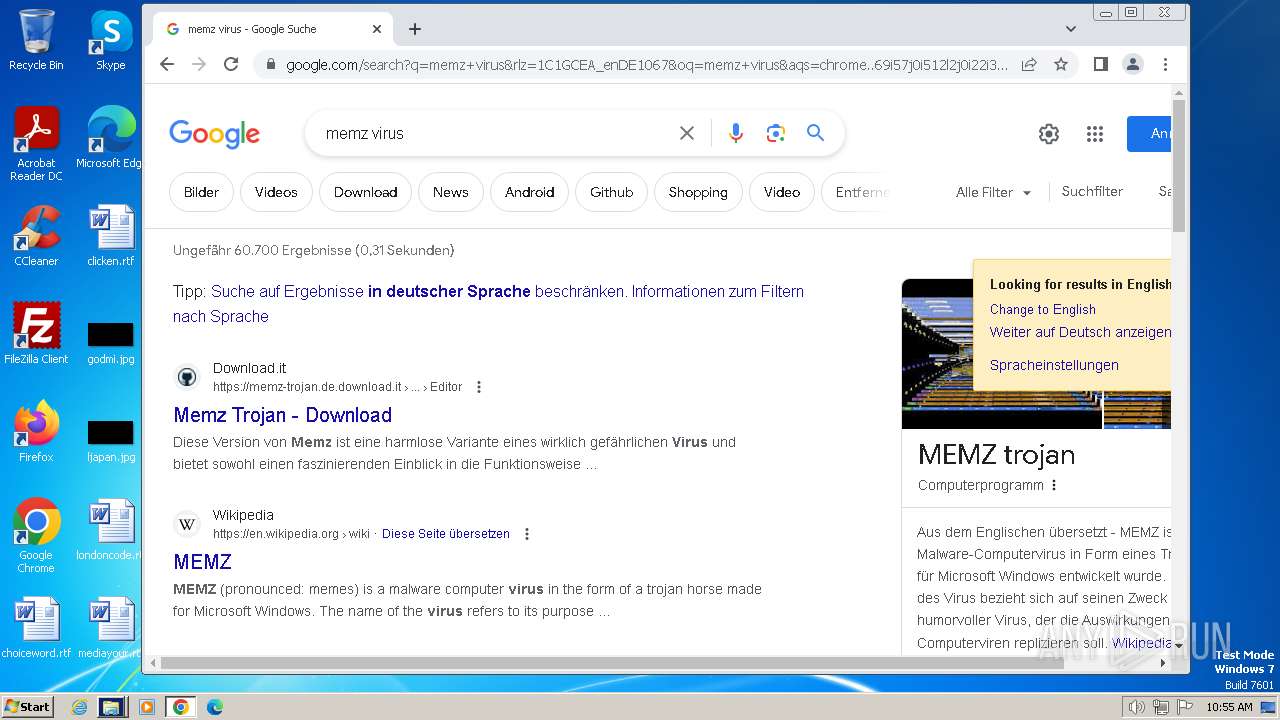Select the Bilder filter tab
Viewport: 1280px width, 720px height.
(x=201, y=192)
